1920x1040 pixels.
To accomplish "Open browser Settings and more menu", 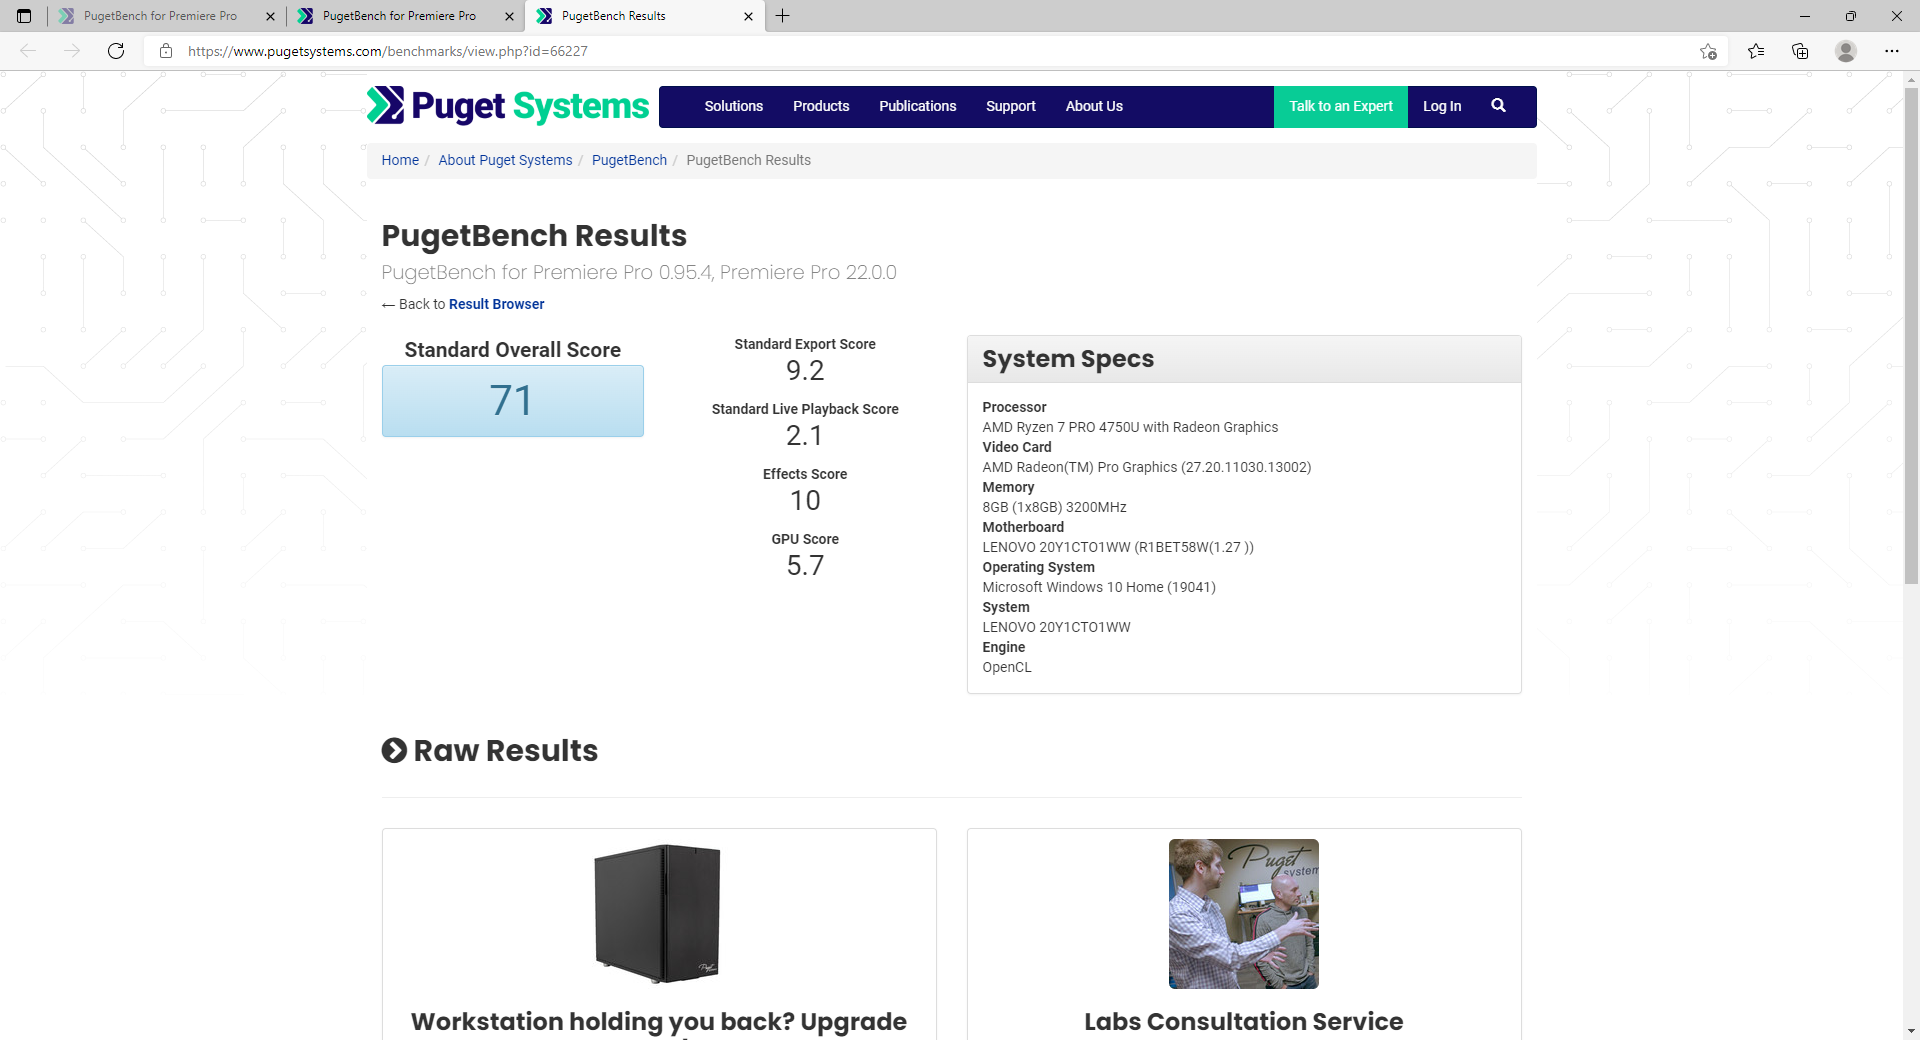I will 1892,51.
